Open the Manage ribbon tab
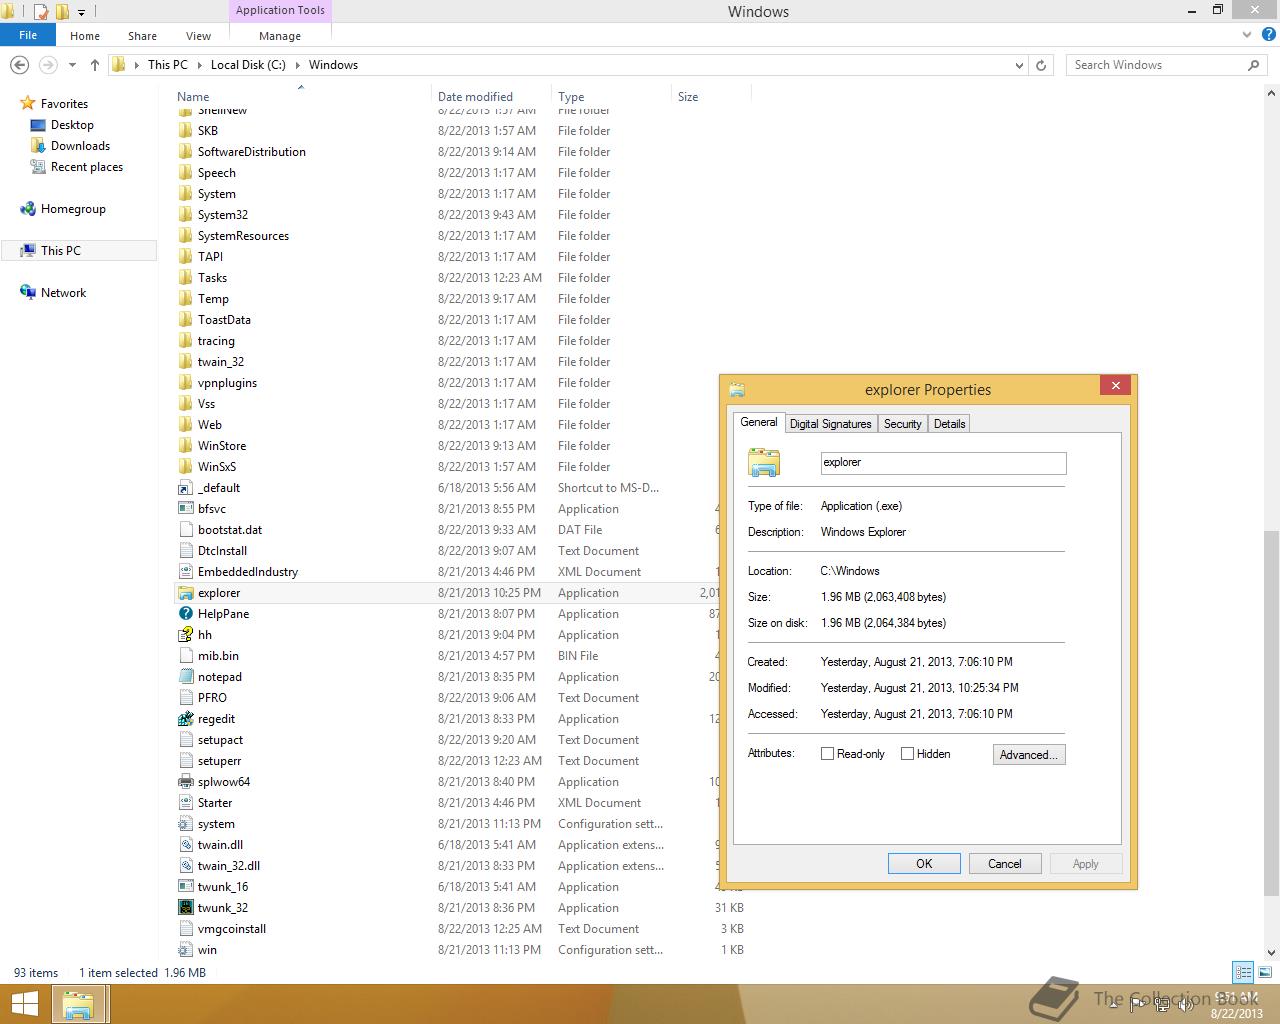1280x1024 pixels. click(x=280, y=36)
